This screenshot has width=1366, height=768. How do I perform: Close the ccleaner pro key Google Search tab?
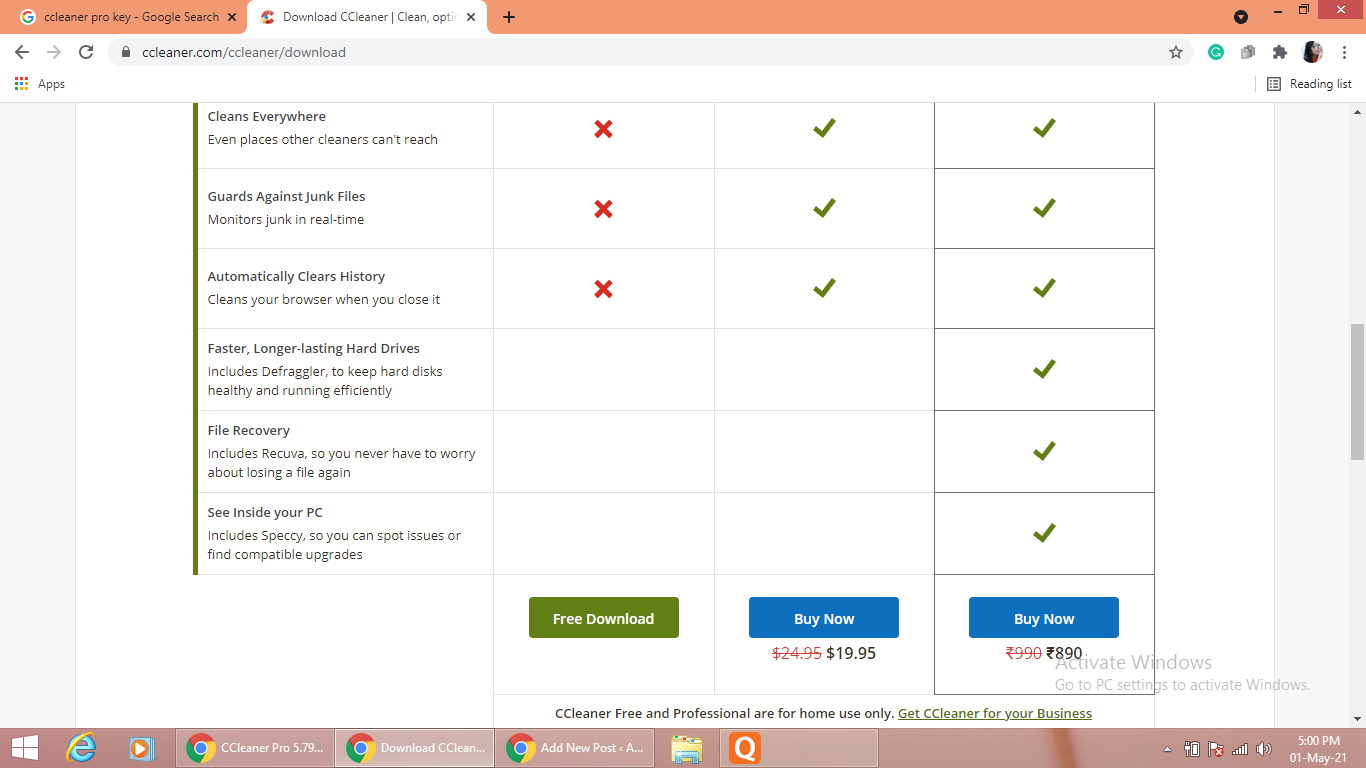point(232,17)
